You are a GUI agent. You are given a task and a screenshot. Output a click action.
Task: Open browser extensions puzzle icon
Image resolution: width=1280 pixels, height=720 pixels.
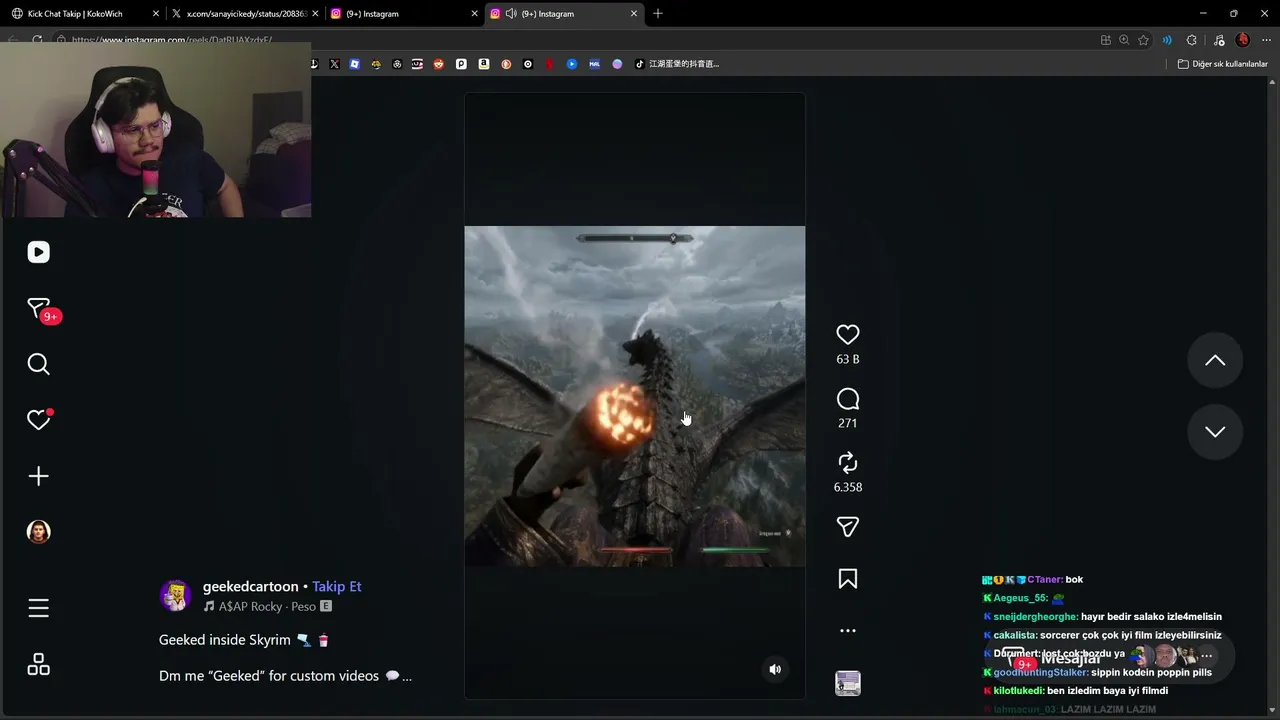coord(1191,40)
